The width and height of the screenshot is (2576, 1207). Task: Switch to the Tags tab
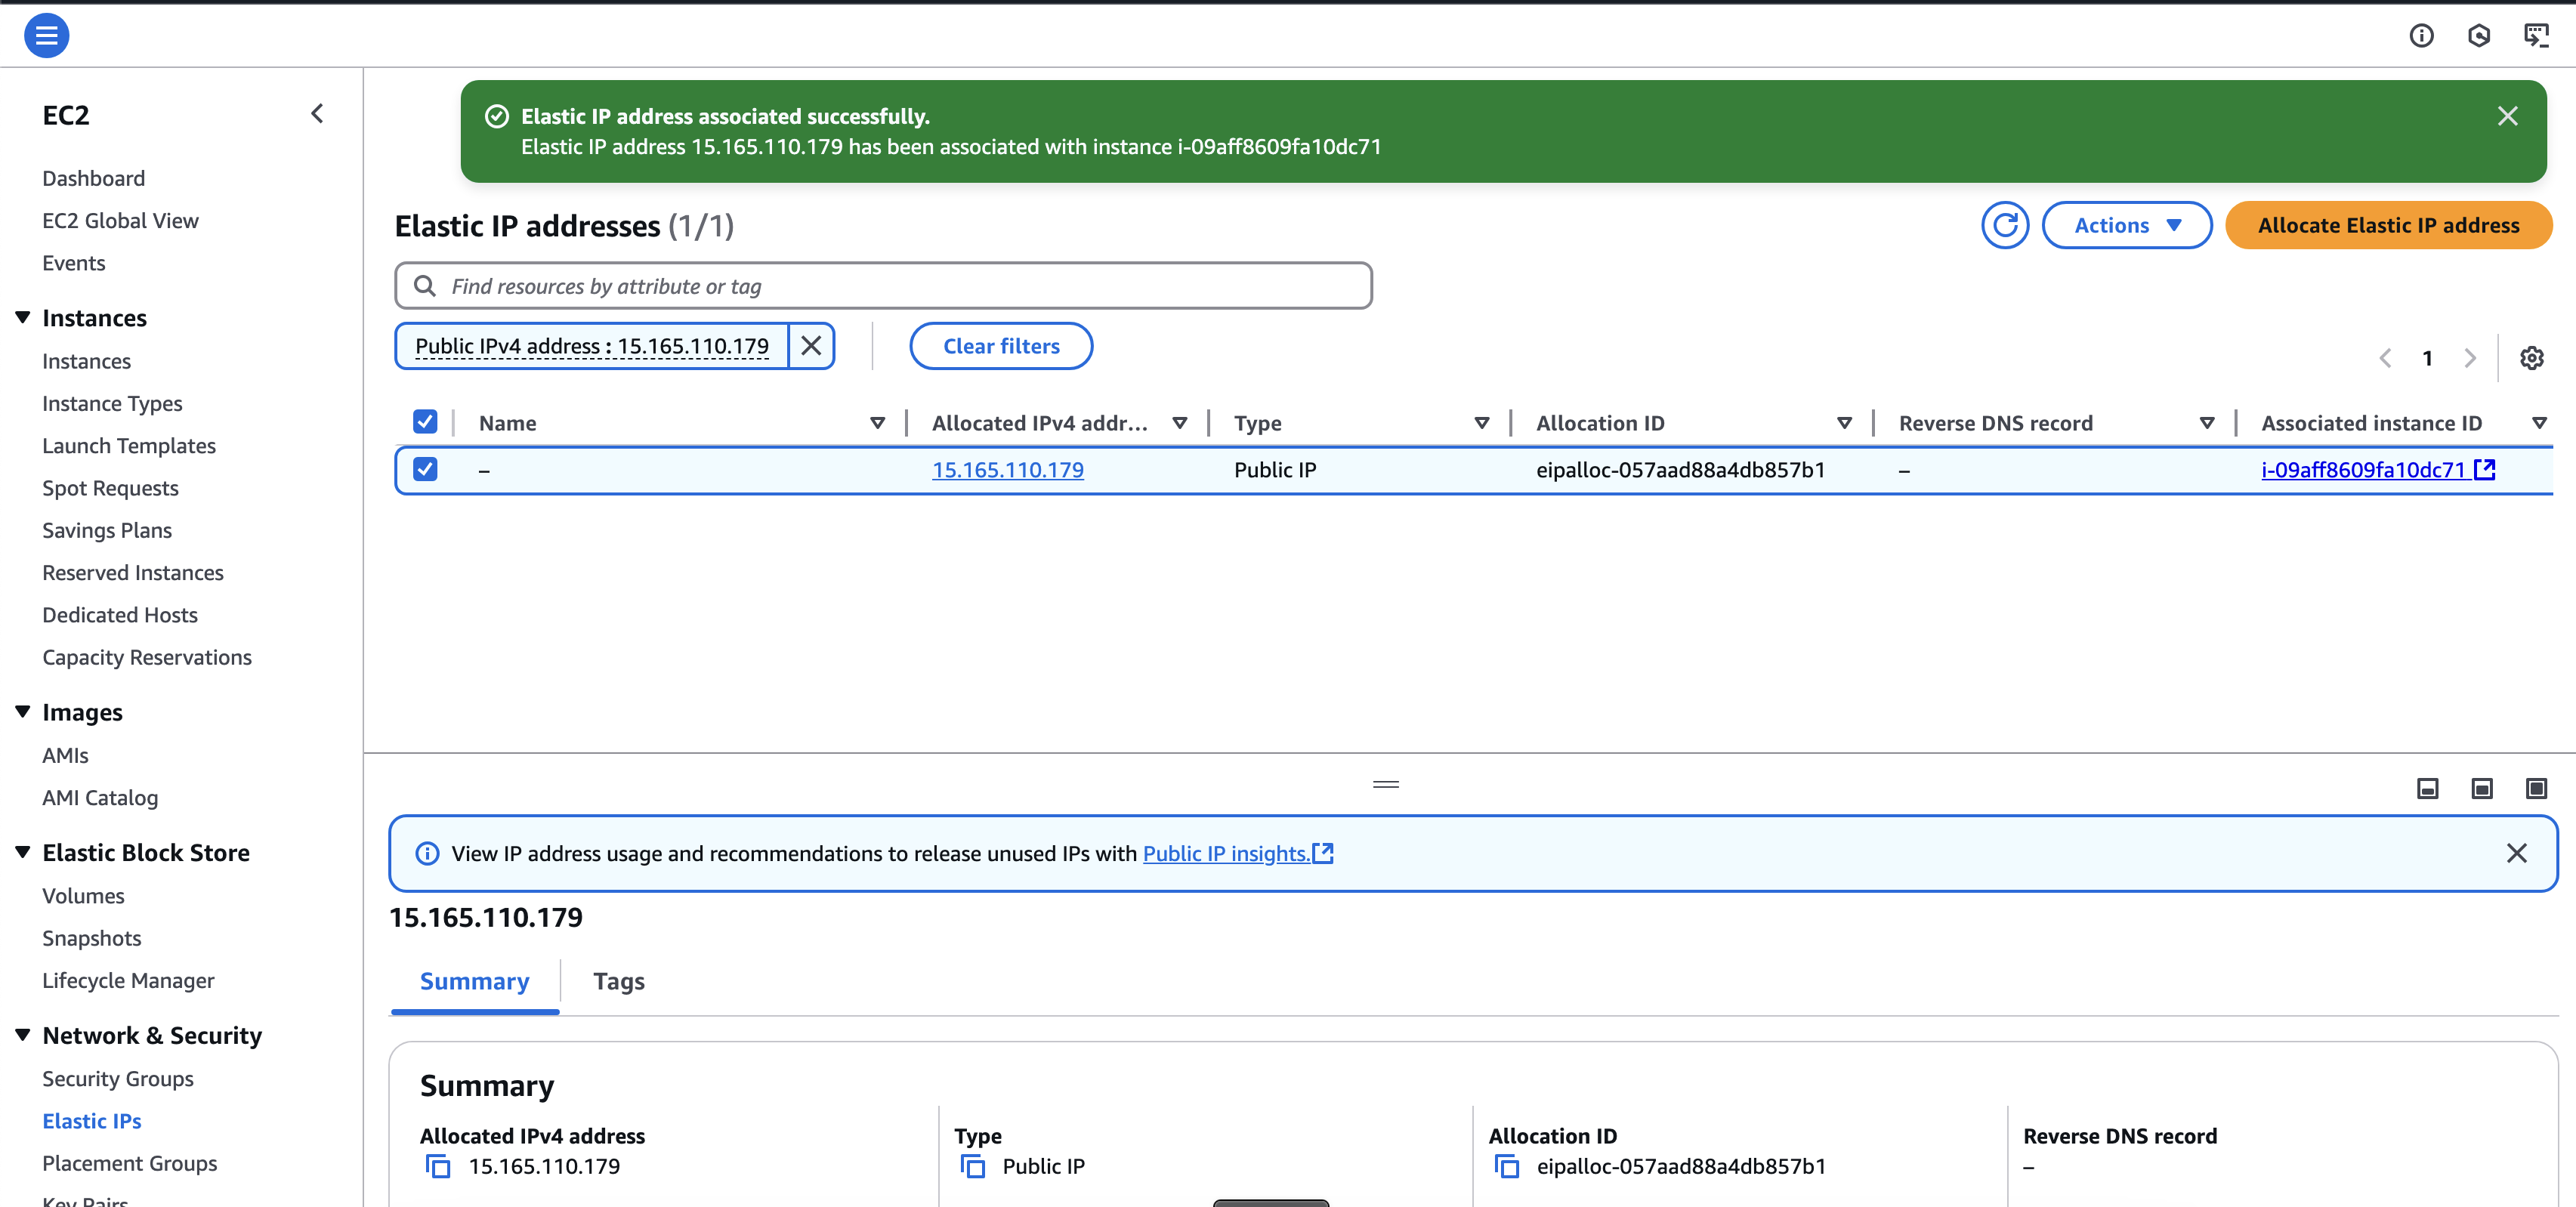coord(618,981)
